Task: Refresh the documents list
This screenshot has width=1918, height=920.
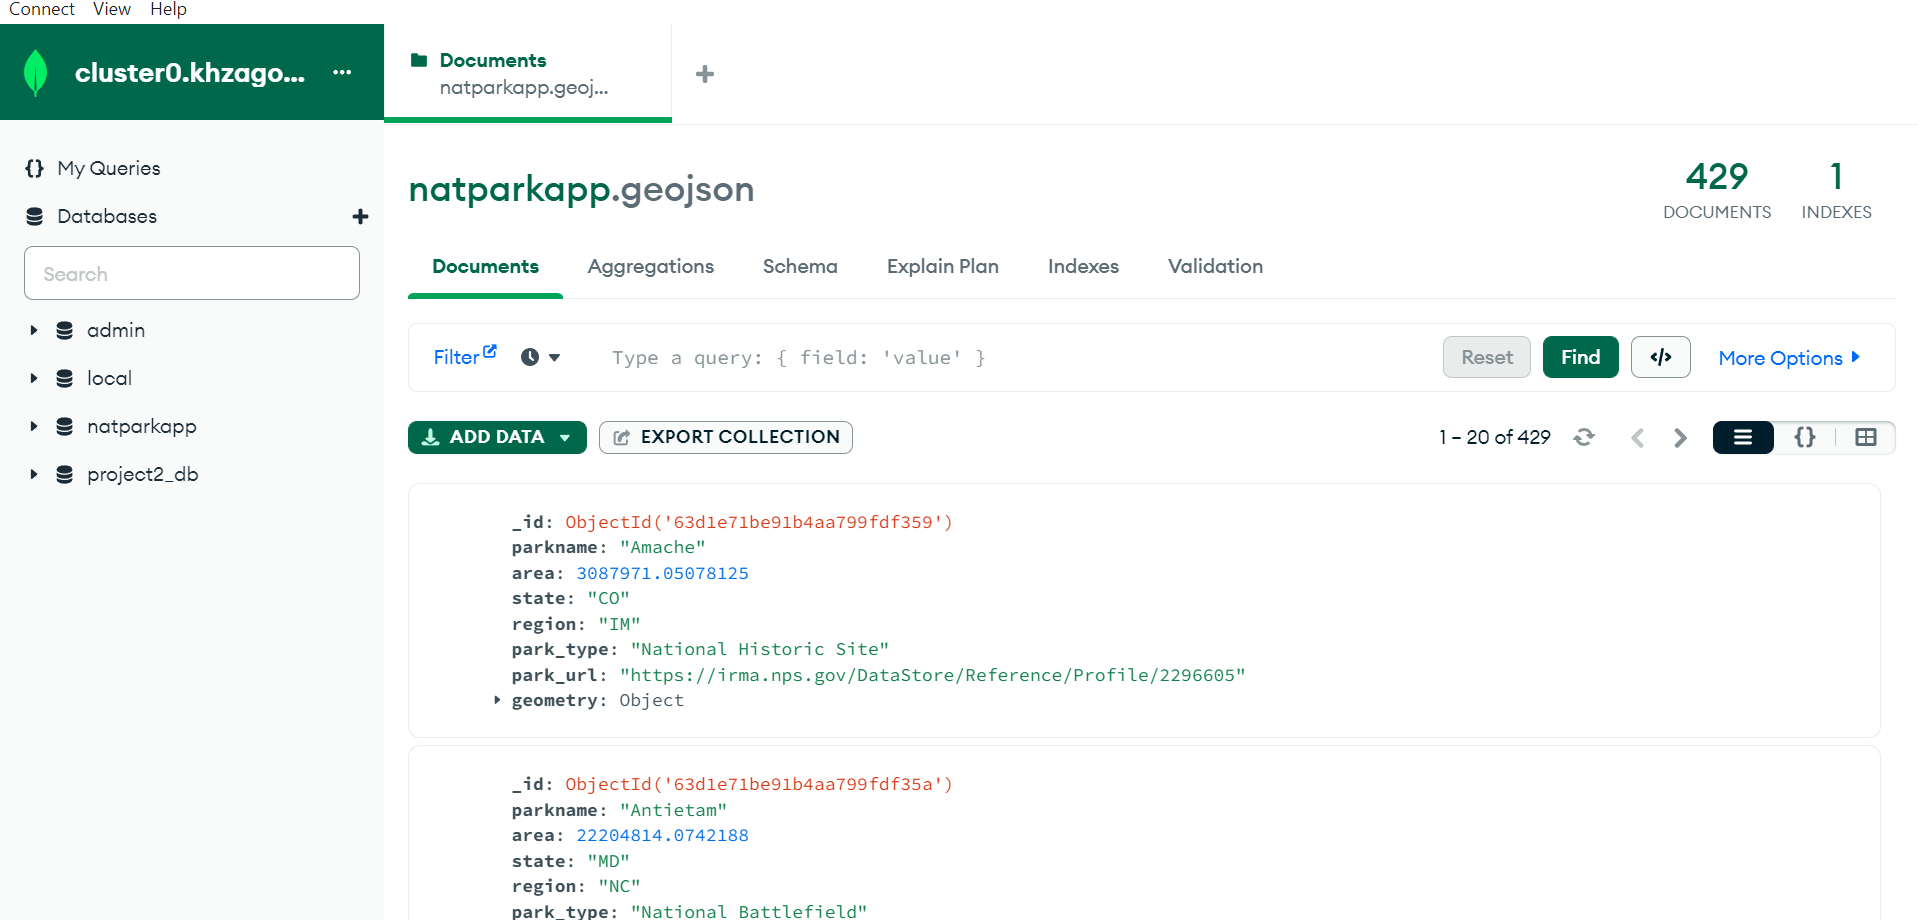Action: (x=1584, y=437)
